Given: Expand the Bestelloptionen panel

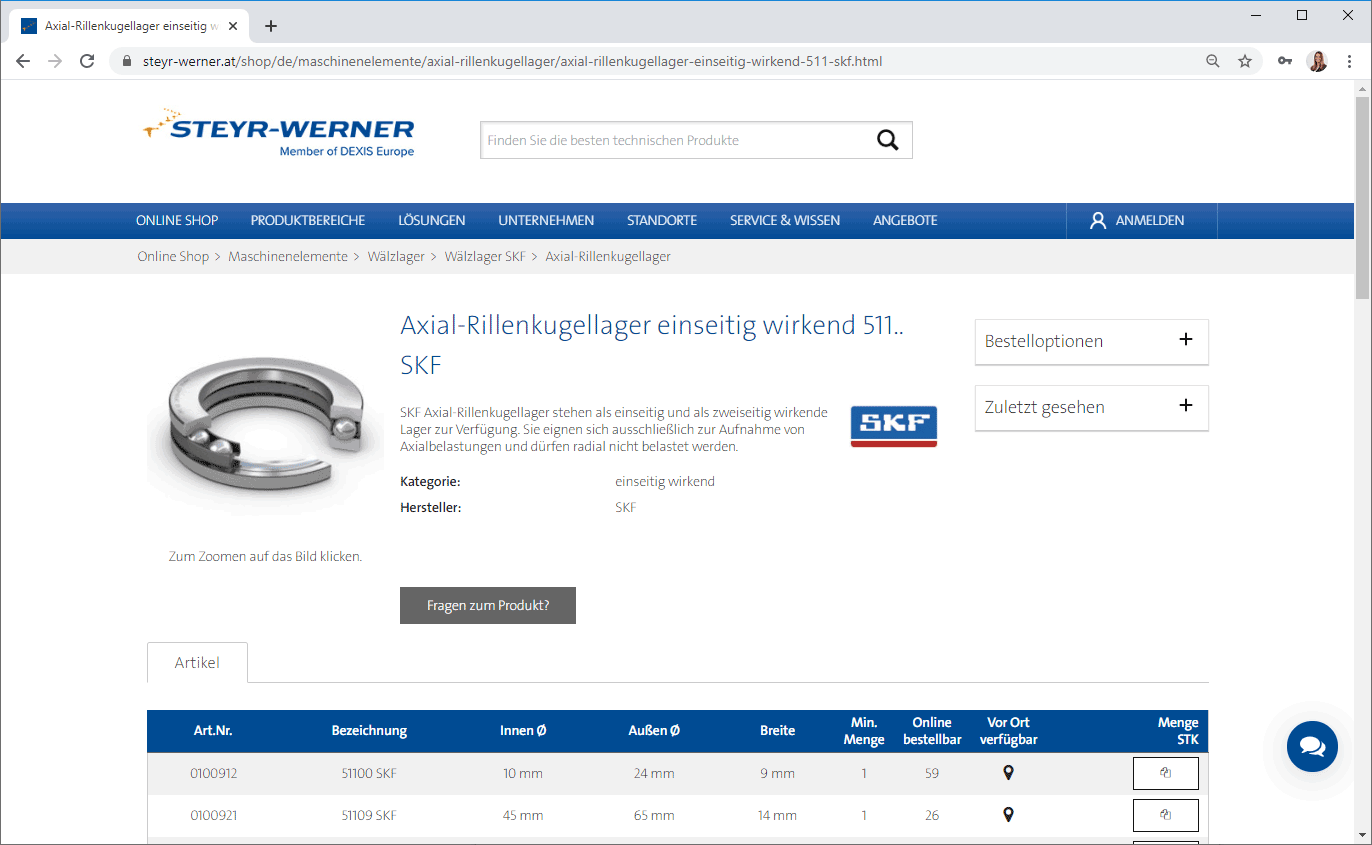Looking at the screenshot, I should tap(1091, 341).
